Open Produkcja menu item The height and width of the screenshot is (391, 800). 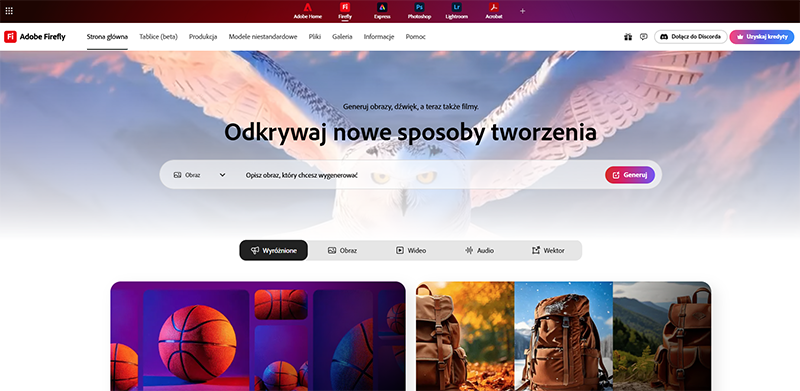(203, 37)
